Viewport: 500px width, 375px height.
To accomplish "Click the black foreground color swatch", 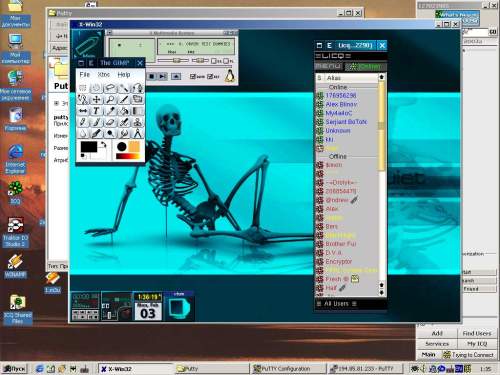I will [89, 147].
